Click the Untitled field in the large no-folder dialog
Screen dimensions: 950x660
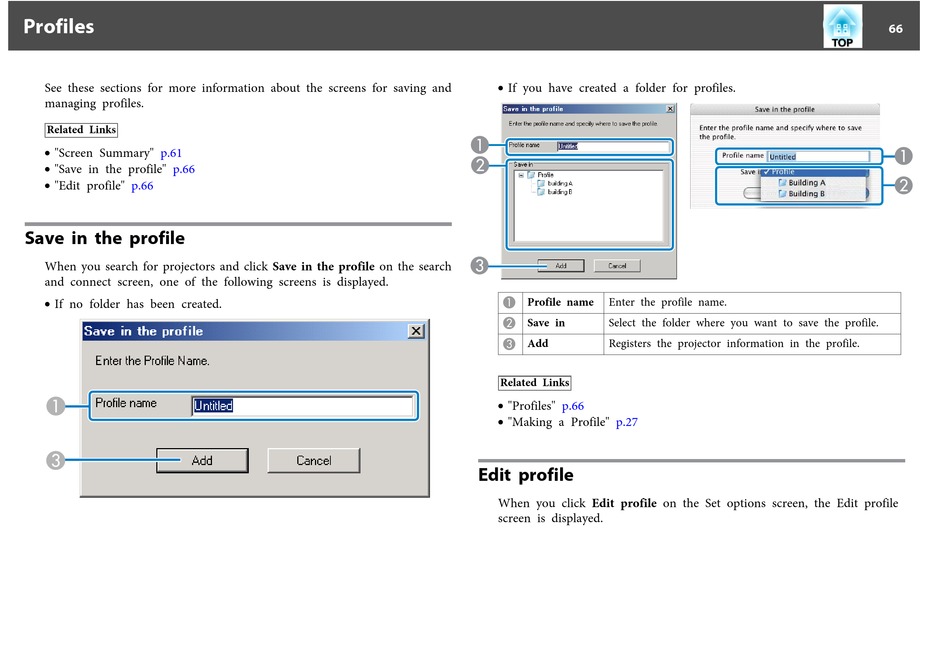[302, 405]
